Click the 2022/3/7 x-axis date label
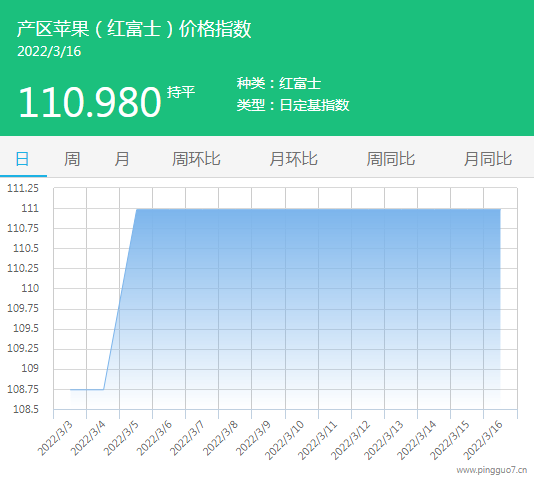The width and height of the screenshot is (534, 479). 187,438
